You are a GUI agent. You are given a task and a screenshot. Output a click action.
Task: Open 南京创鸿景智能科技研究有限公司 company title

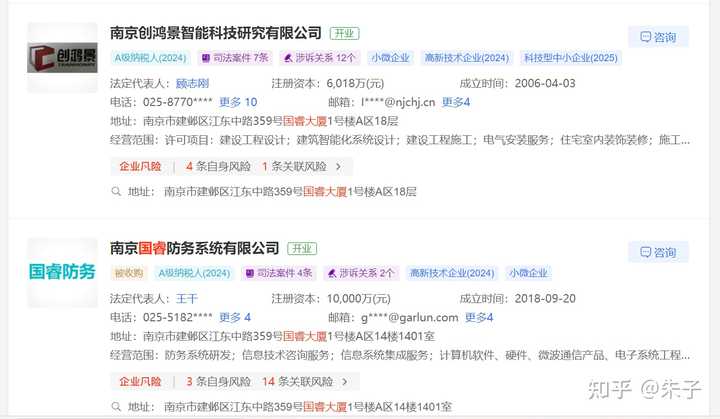click(215, 33)
